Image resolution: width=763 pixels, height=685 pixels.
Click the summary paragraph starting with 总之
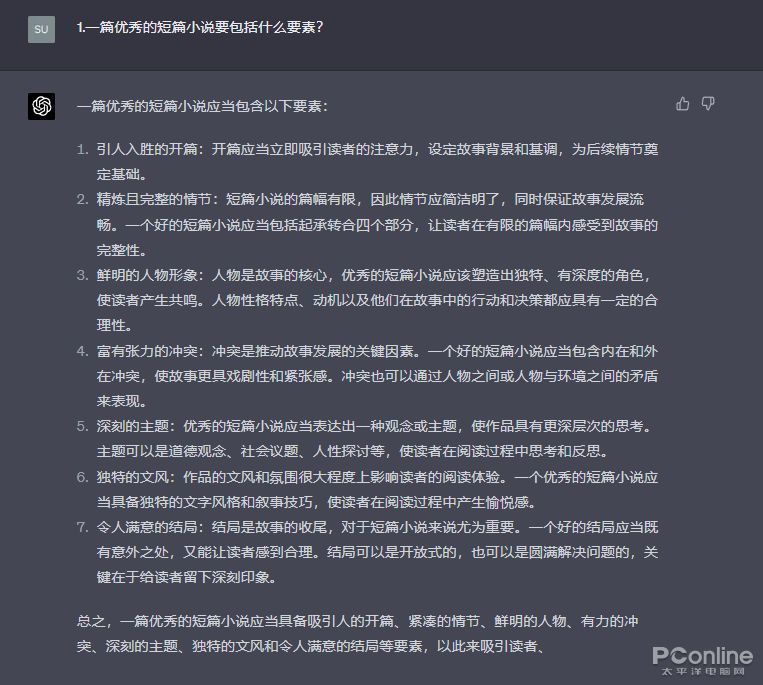point(358,633)
